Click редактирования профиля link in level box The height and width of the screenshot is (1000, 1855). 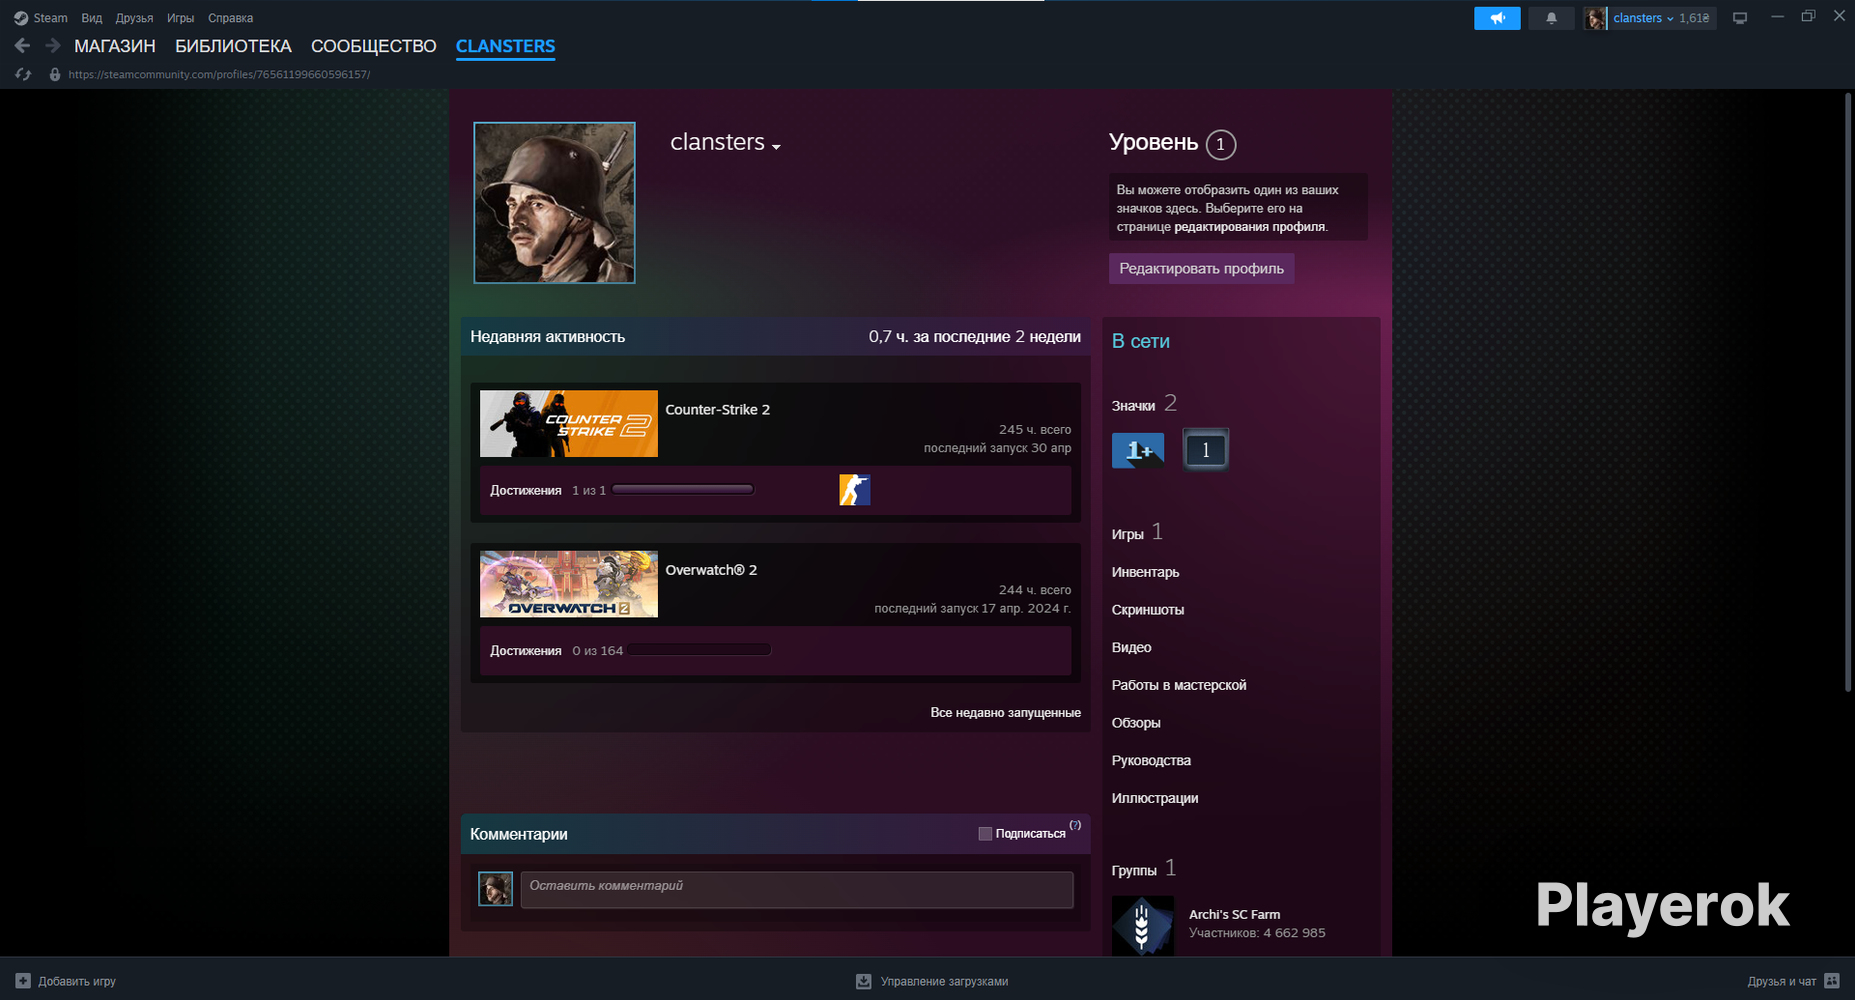pyautogui.click(x=1250, y=227)
